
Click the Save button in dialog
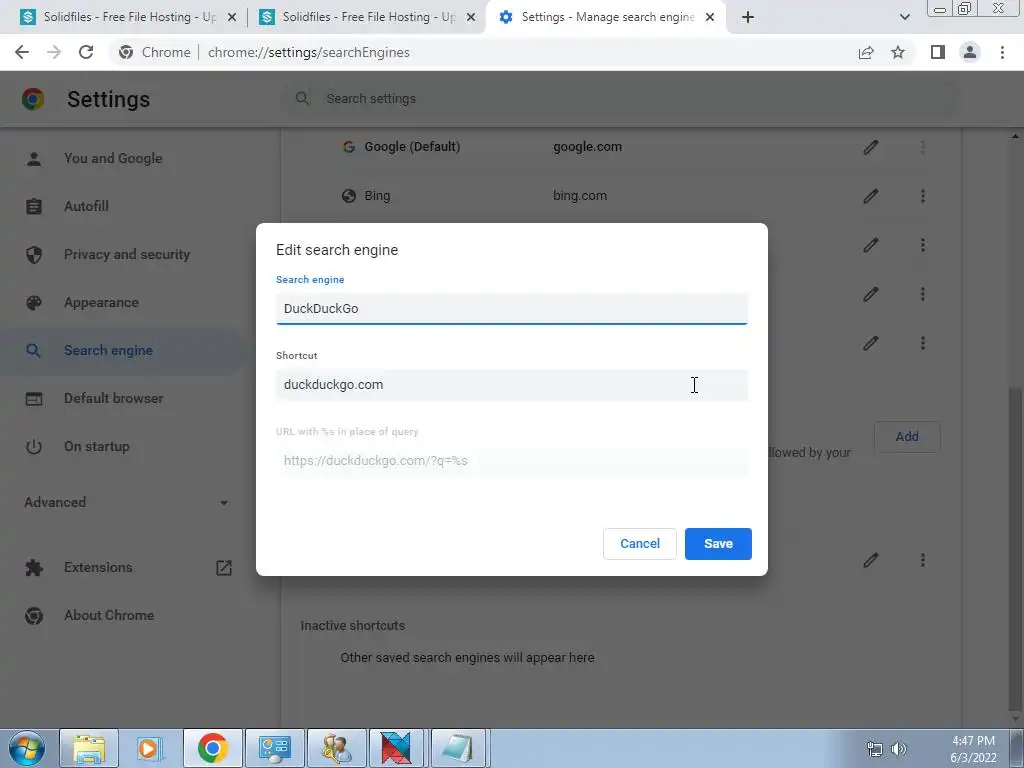718,543
